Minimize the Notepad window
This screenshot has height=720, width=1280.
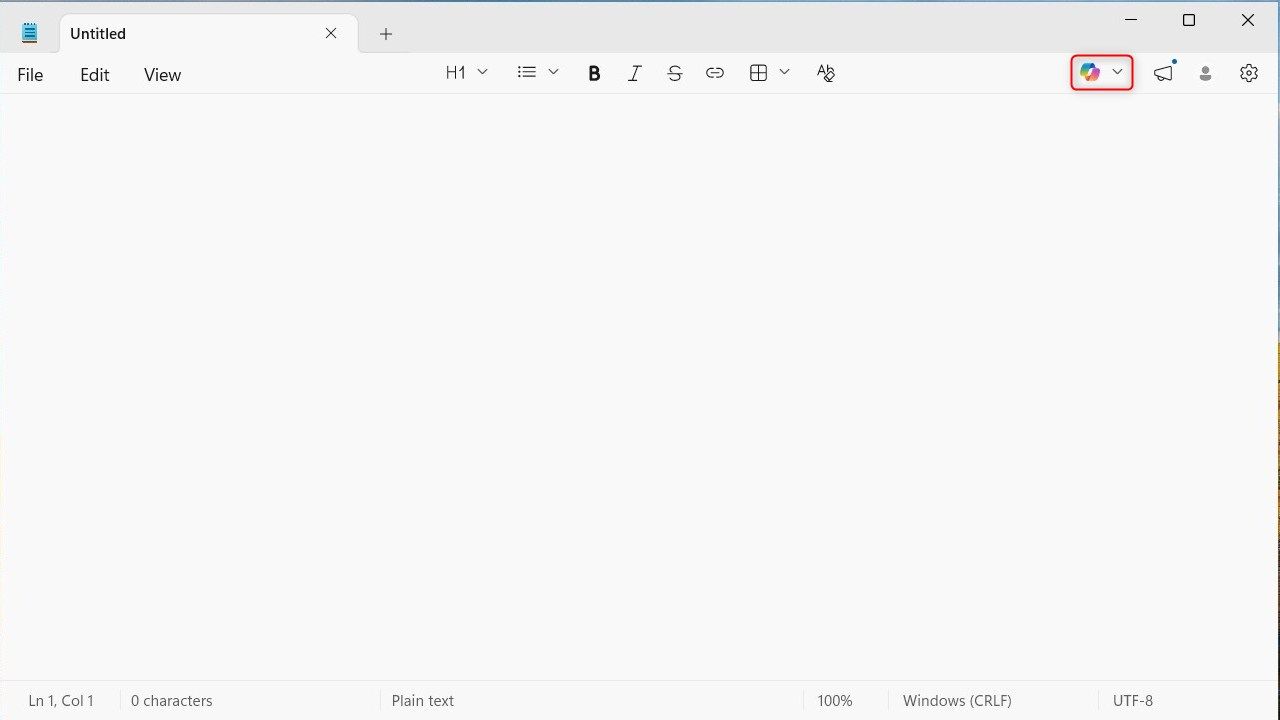(x=1131, y=20)
